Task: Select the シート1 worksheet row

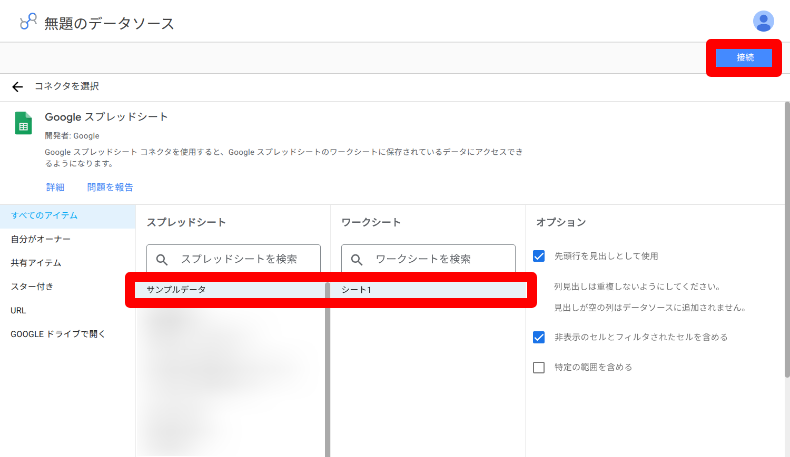Action: click(428, 290)
